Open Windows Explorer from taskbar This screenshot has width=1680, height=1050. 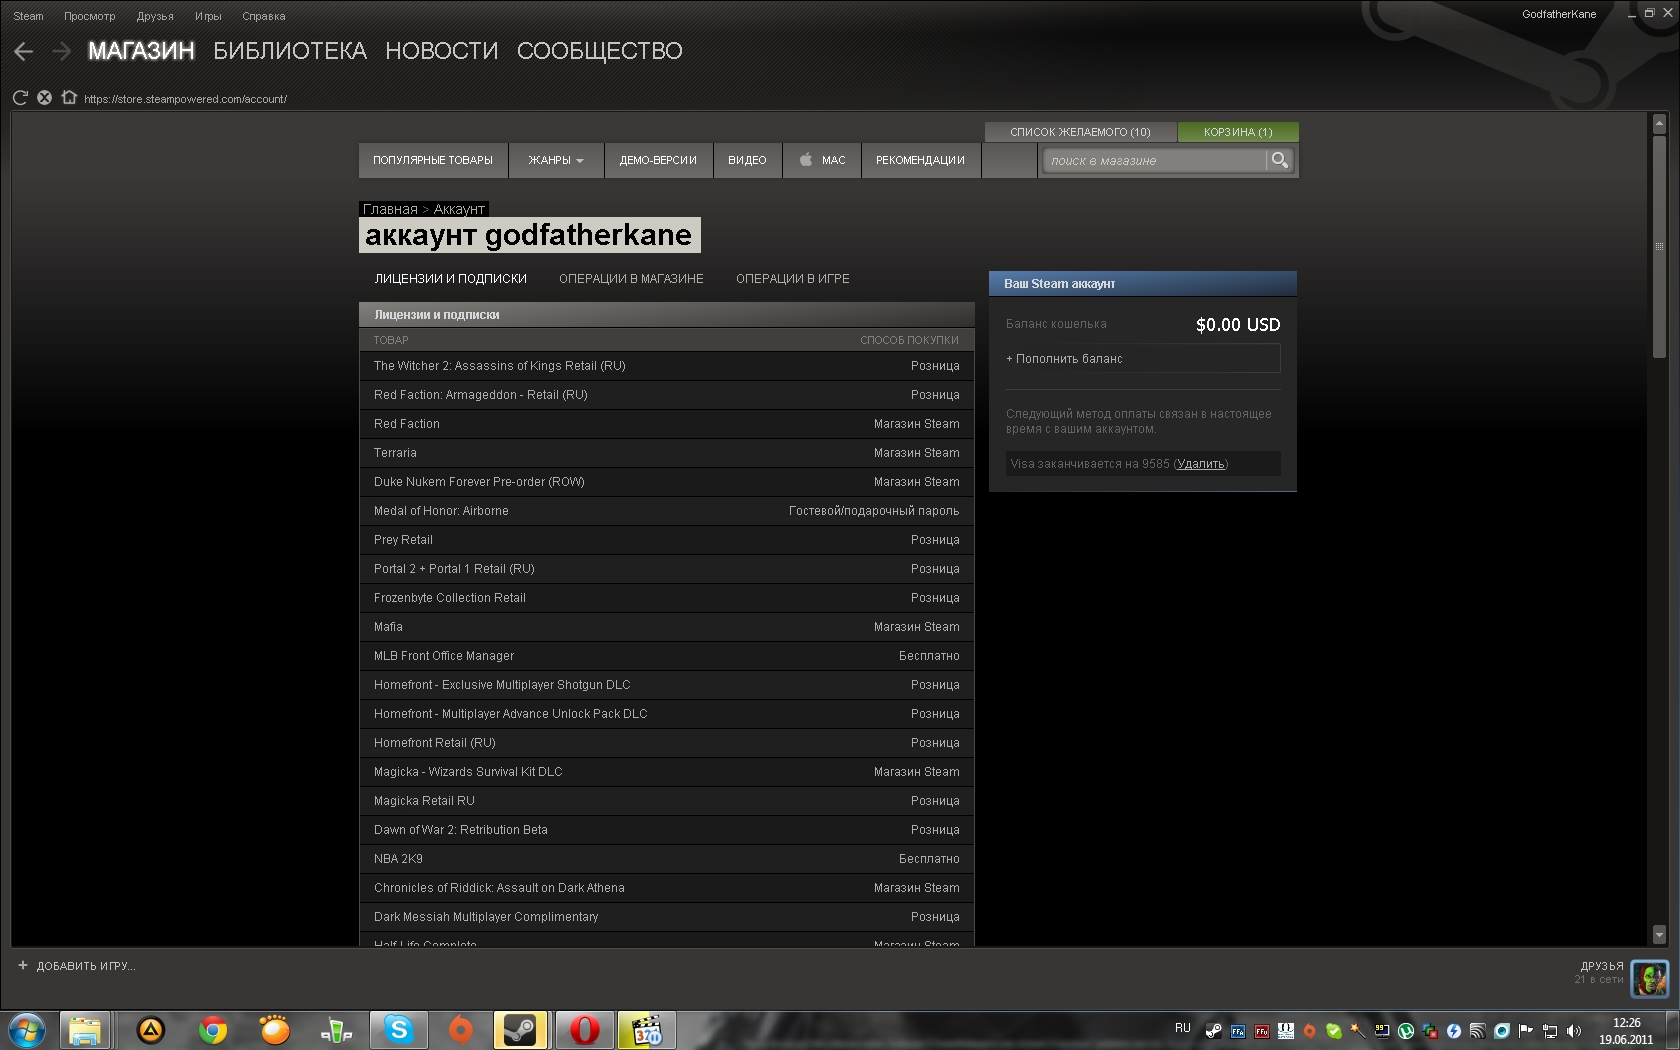[x=85, y=1030]
